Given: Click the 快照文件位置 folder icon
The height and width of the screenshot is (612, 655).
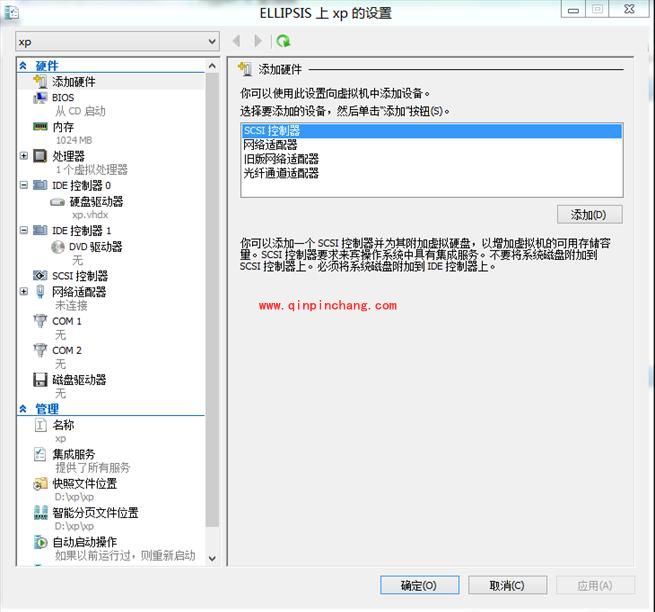Looking at the screenshot, I should [x=40, y=484].
